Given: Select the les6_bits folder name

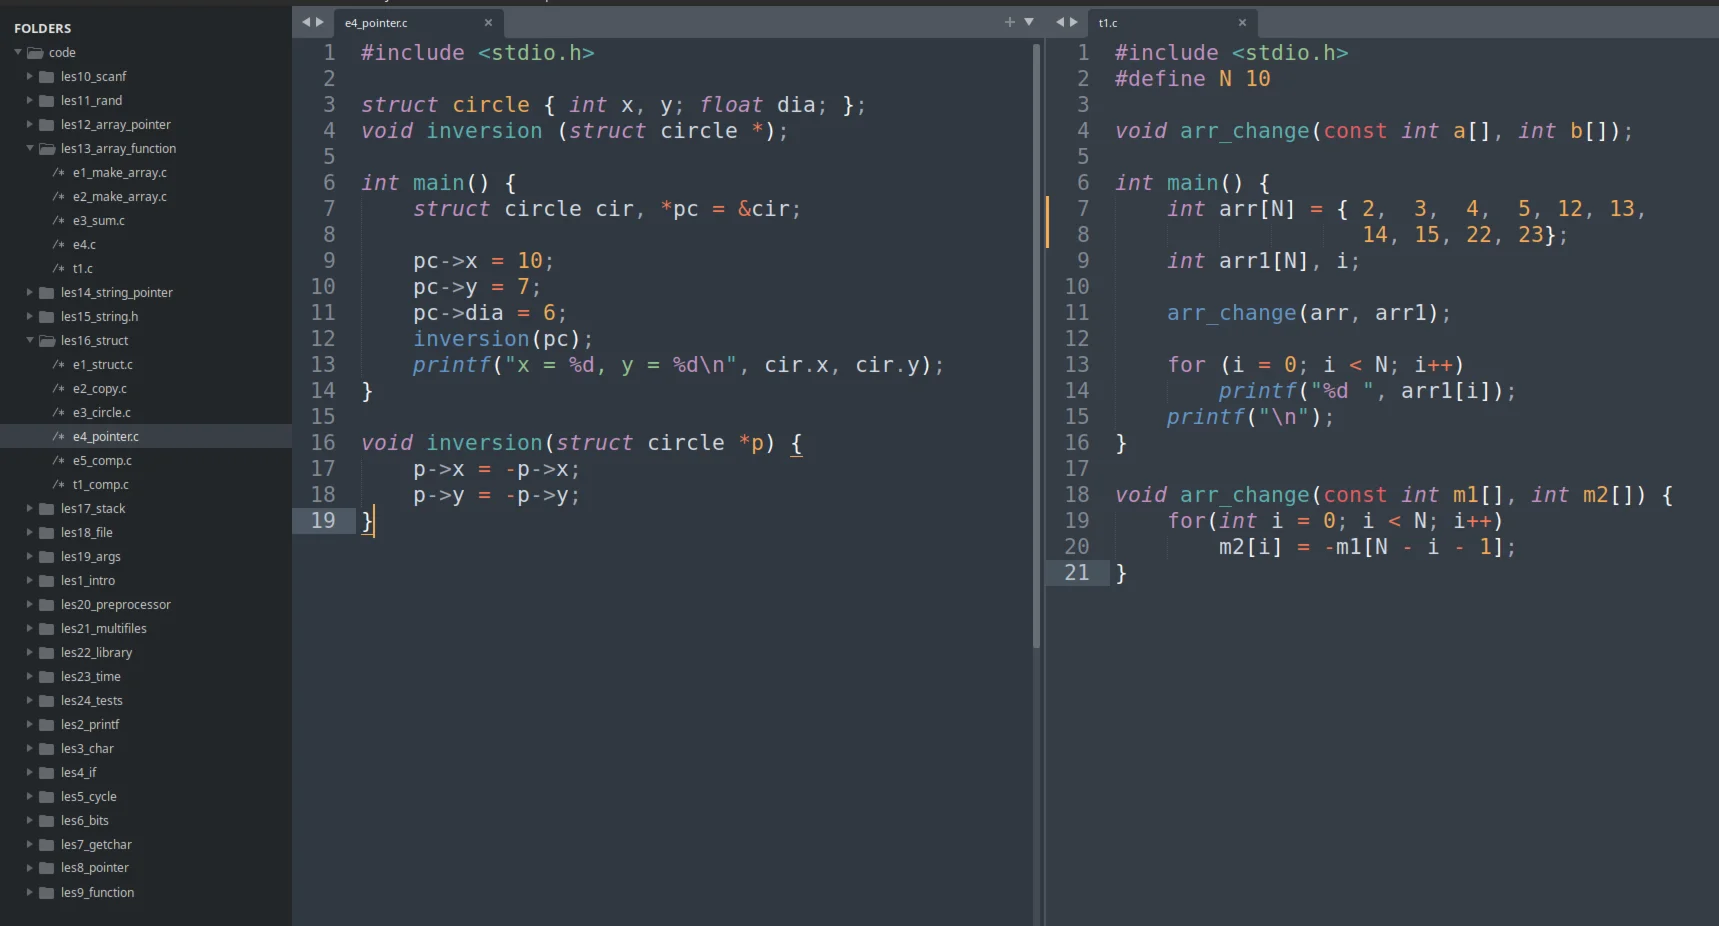Looking at the screenshot, I should tap(85, 821).
